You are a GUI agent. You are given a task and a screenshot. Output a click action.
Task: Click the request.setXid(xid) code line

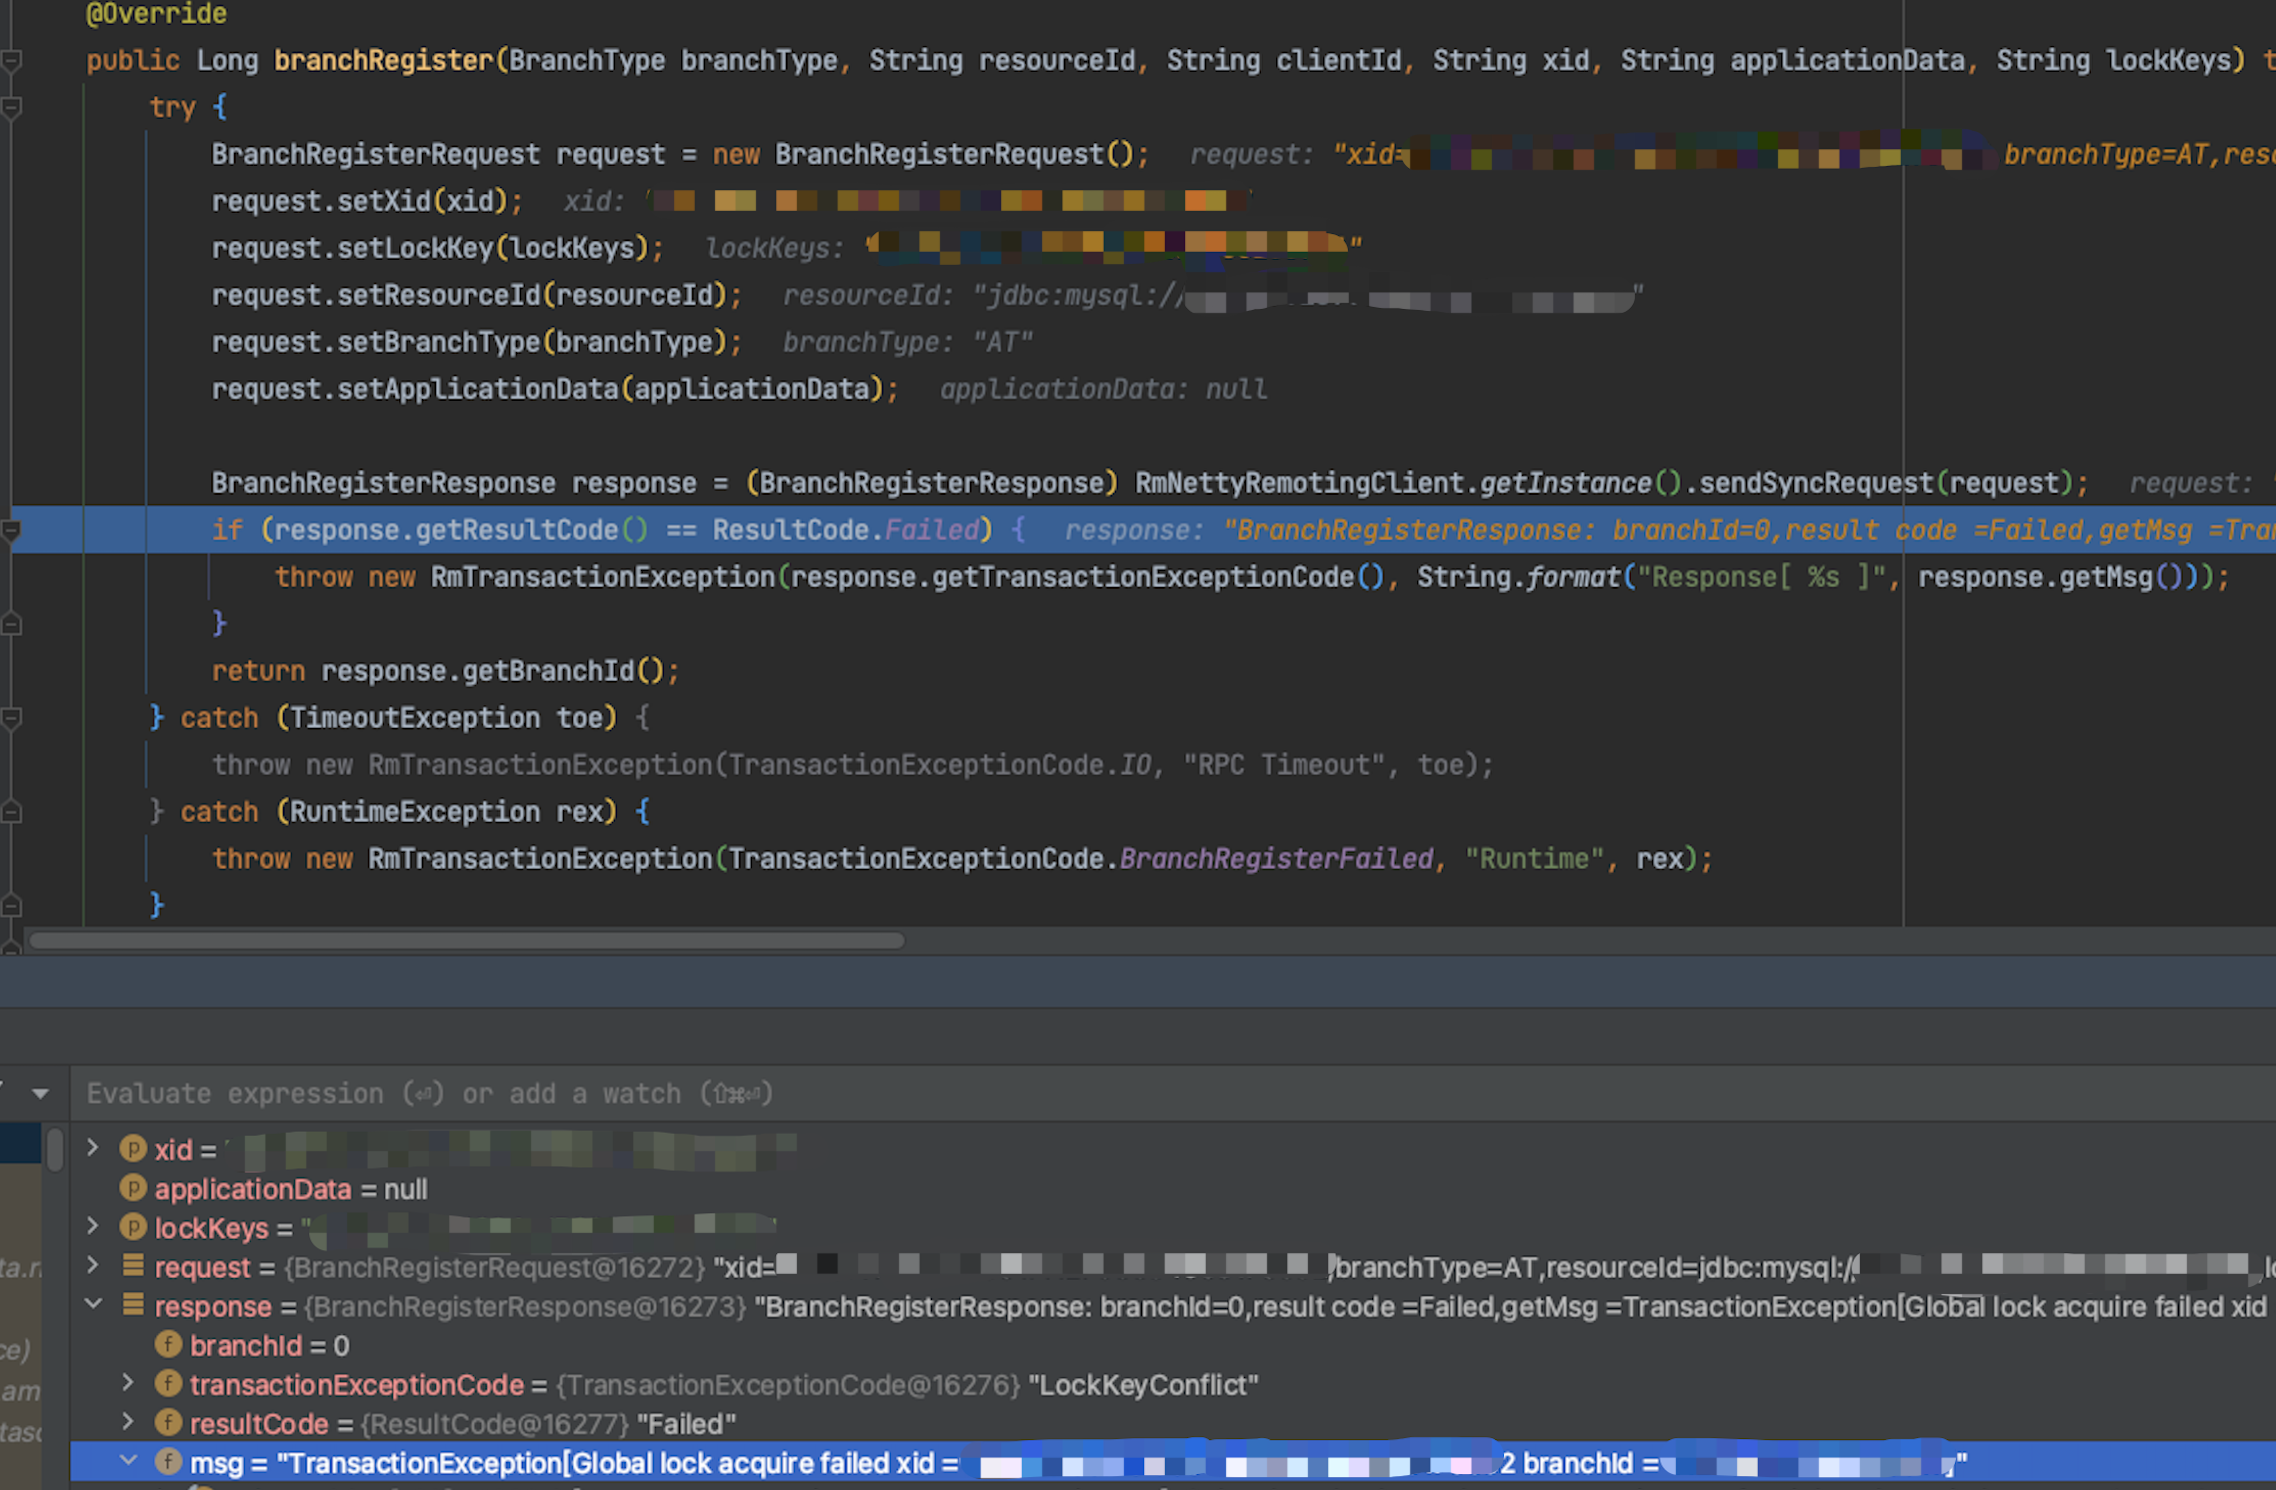[367, 202]
